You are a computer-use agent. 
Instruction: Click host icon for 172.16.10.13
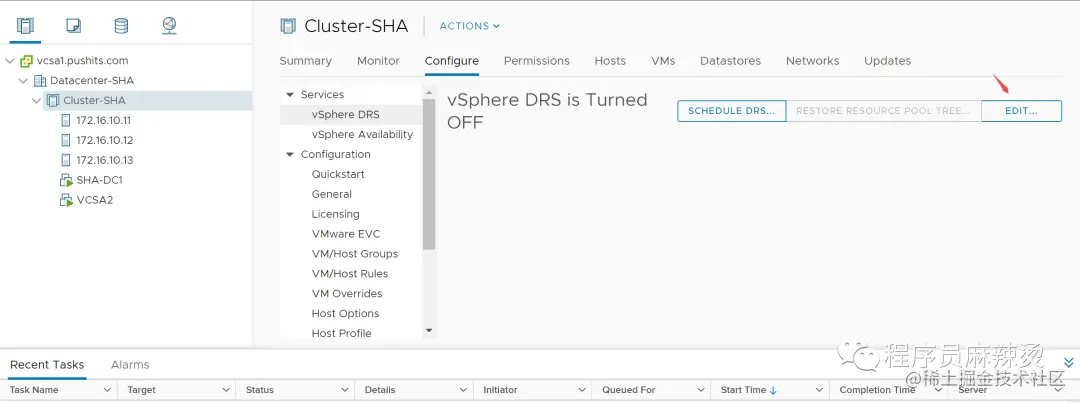tap(66, 161)
